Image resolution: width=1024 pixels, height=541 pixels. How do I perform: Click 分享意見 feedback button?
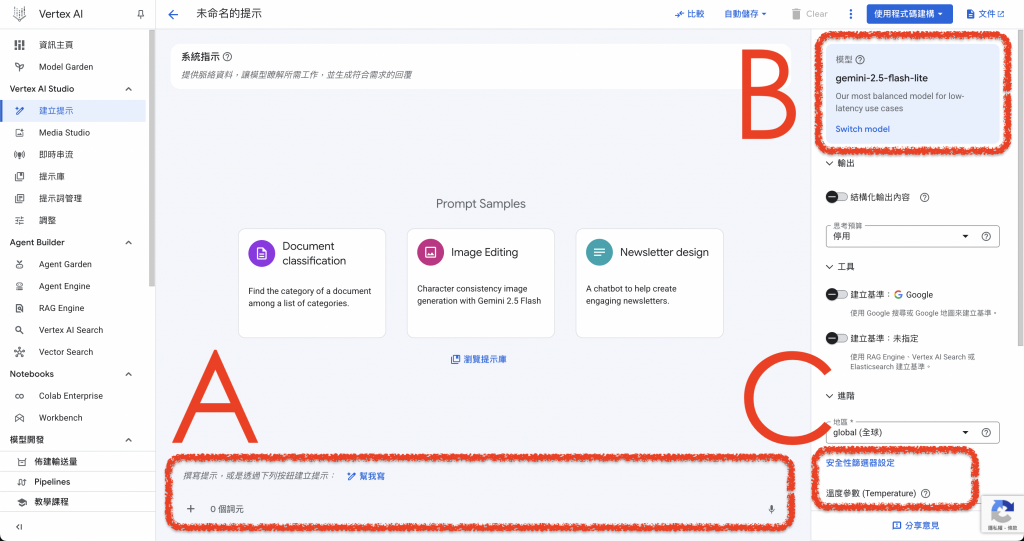(x=916, y=525)
